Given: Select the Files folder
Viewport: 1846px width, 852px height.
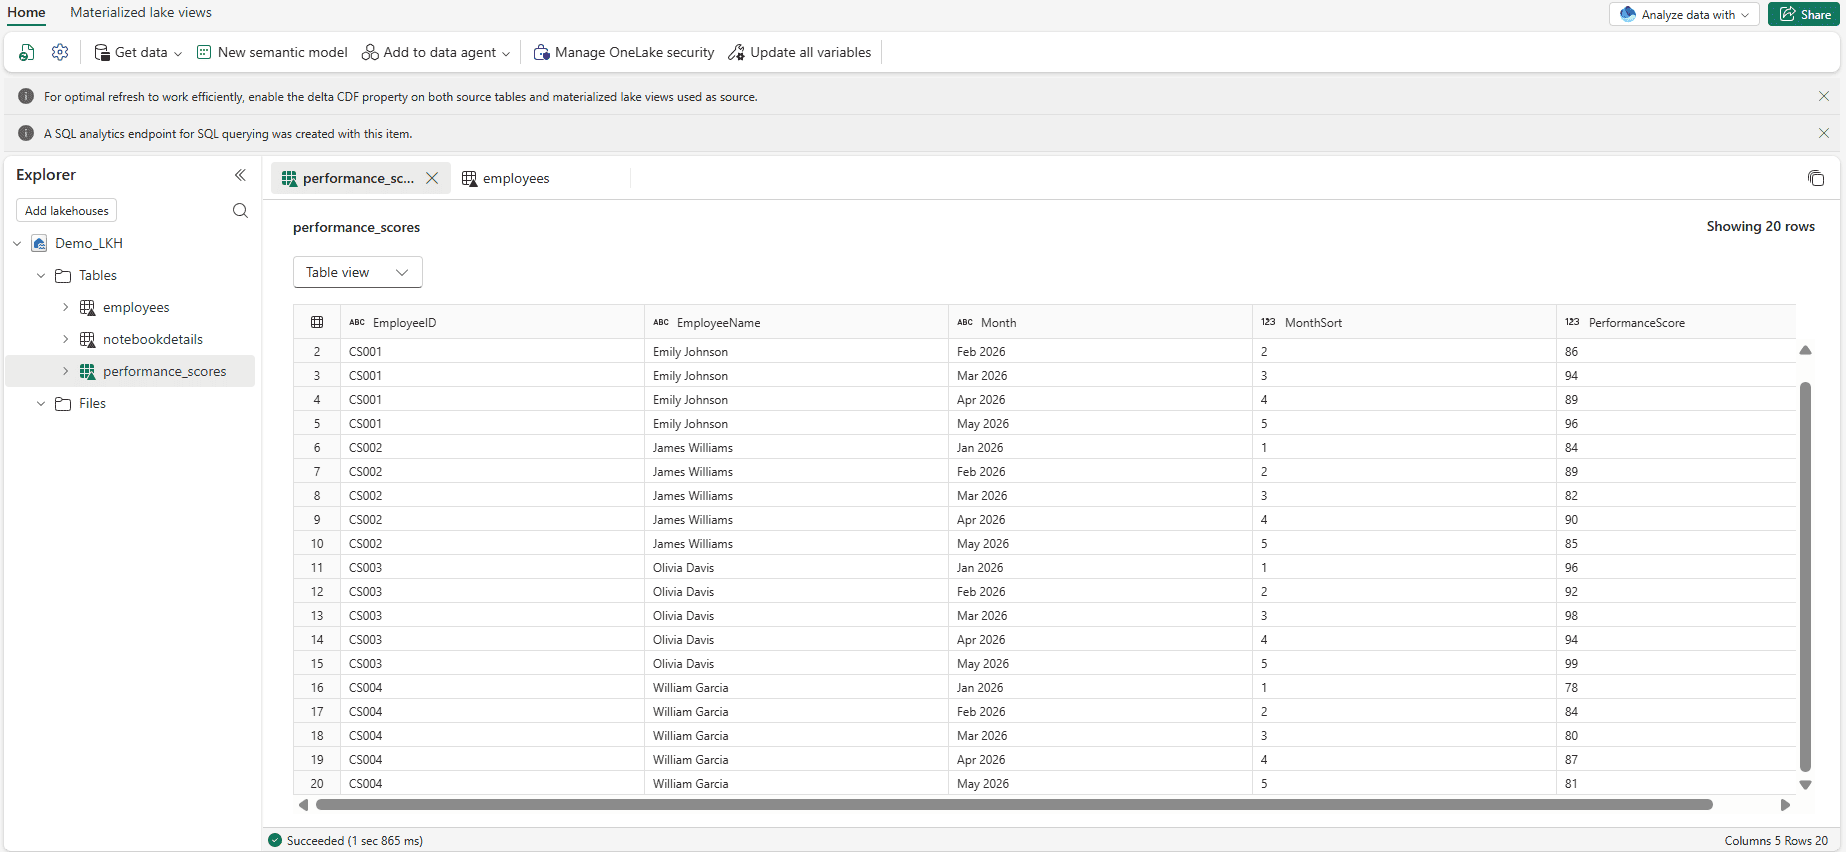Looking at the screenshot, I should (x=92, y=403).
